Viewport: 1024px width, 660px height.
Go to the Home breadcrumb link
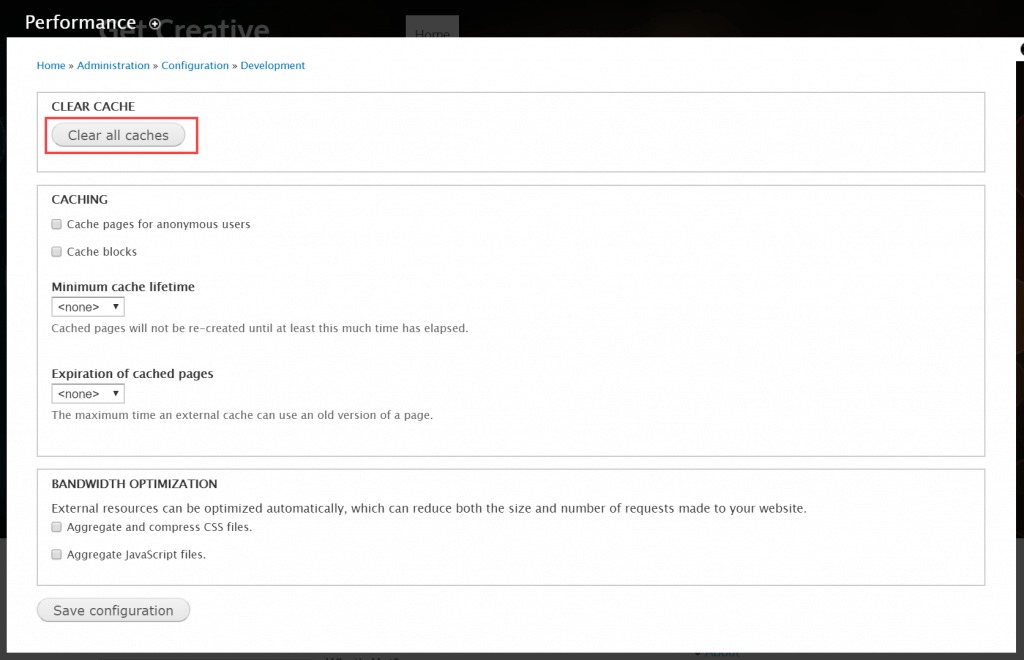point(51,65)
